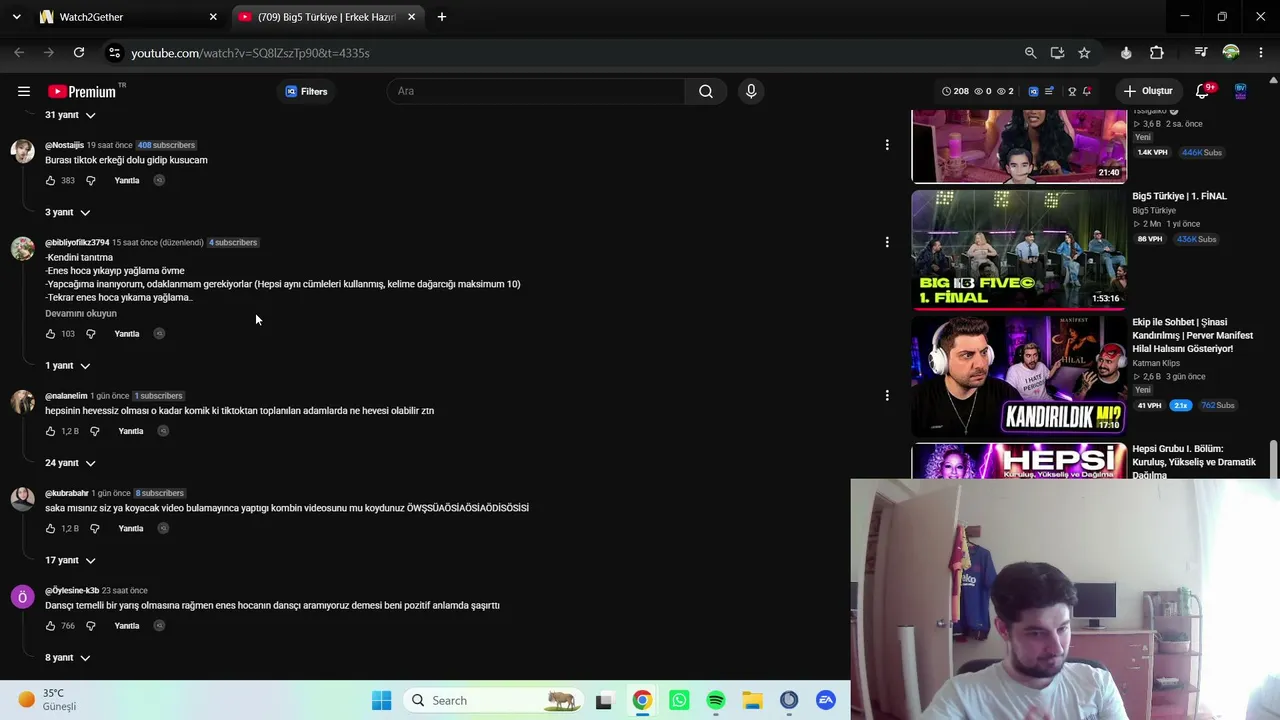Open the 21:40 video thumbnail in the sidebar
Image resolution: width=1280 pixels, height=720 pixels.
1019,146
